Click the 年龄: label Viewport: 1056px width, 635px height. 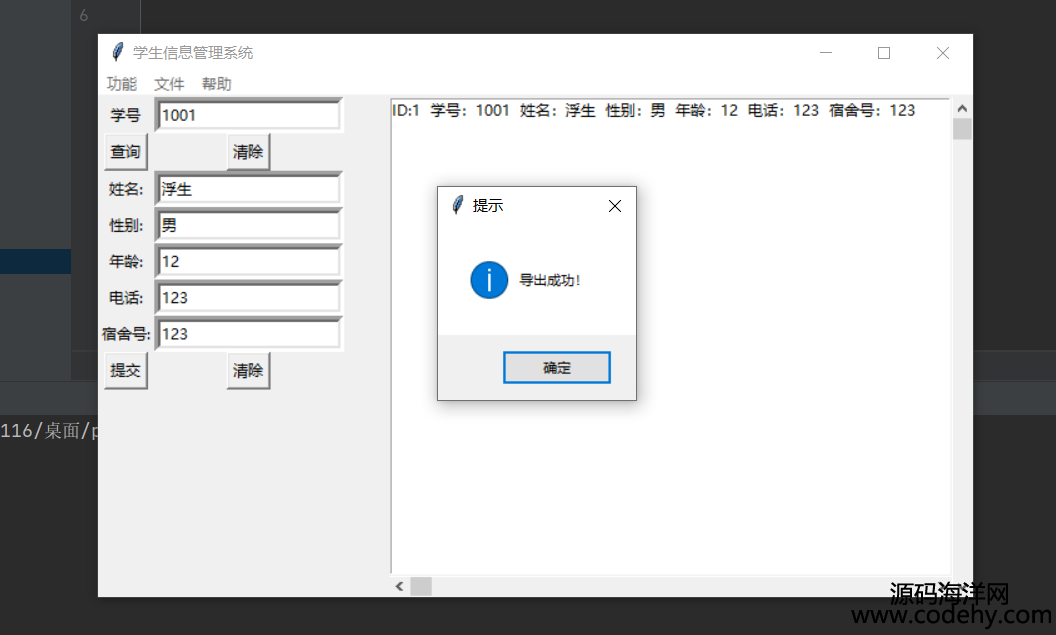pyautogui.click(x=127, y=261)
